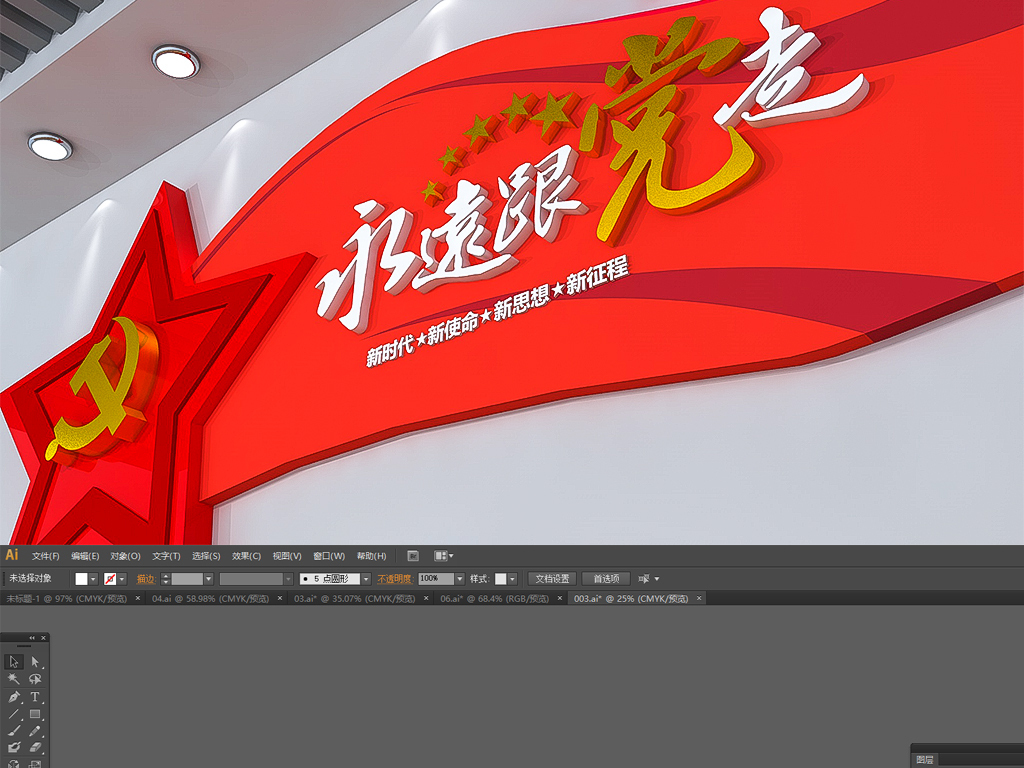Screen dimensions: 1024x768
Task: Select the Selection tool in the toolbar
Action: coord(13,662)
